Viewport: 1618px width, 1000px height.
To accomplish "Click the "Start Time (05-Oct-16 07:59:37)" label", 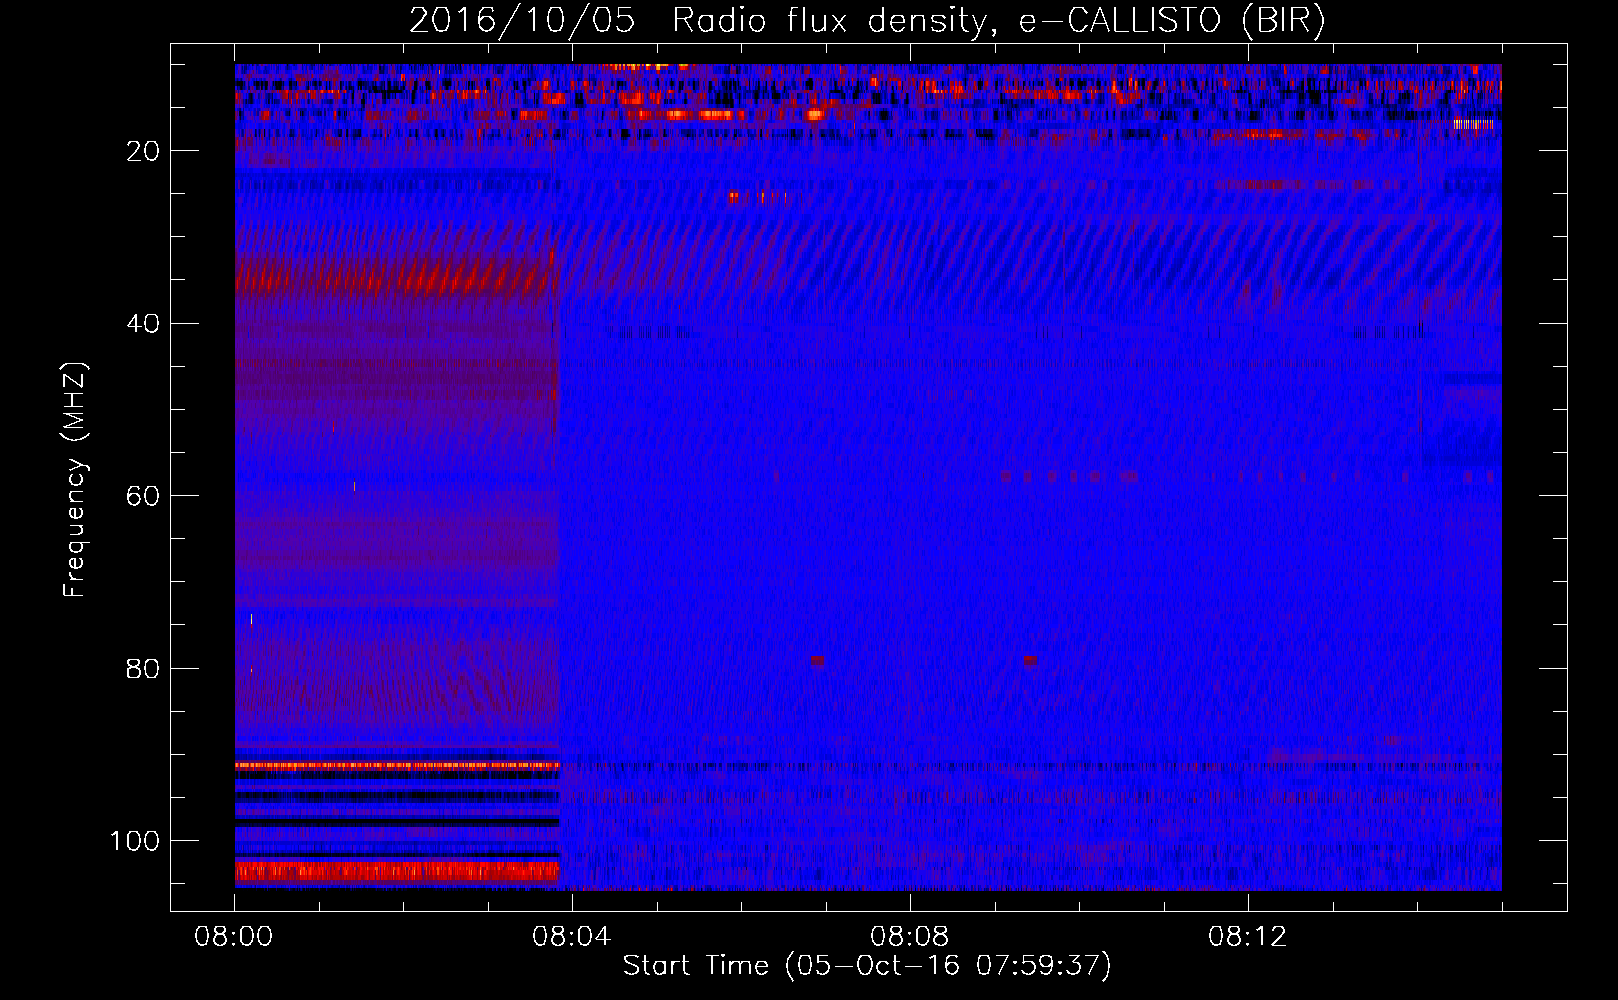I will click(x=867, y=966).
